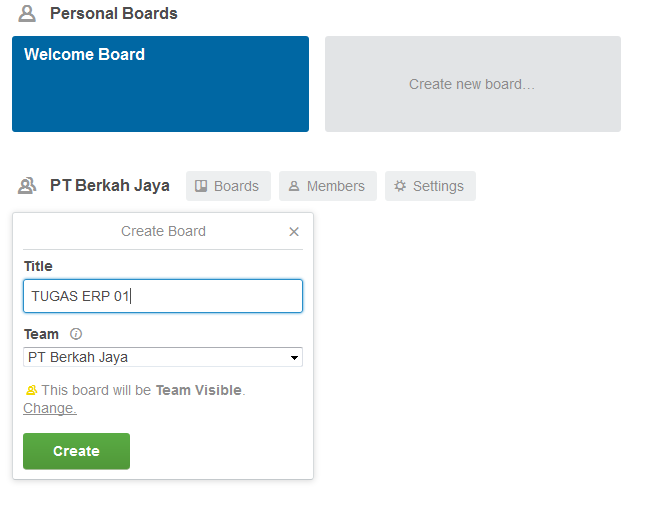
Task: Click the Team field label
Action: [x=41, y=334]
